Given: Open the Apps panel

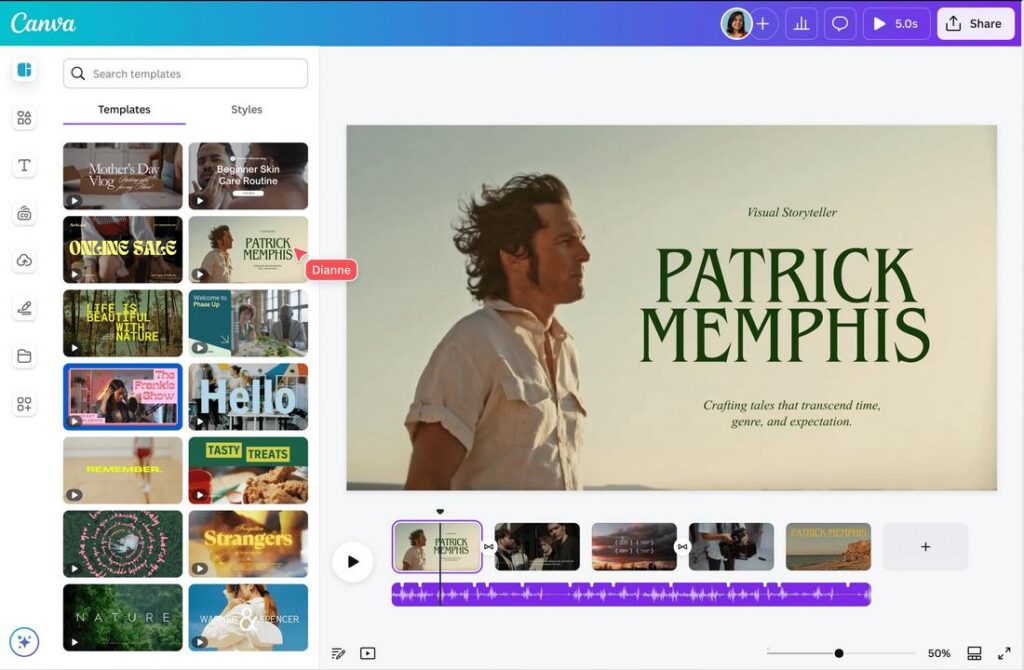Looking at the screenshot, I should pyautogui.click(x=24, y=404).
